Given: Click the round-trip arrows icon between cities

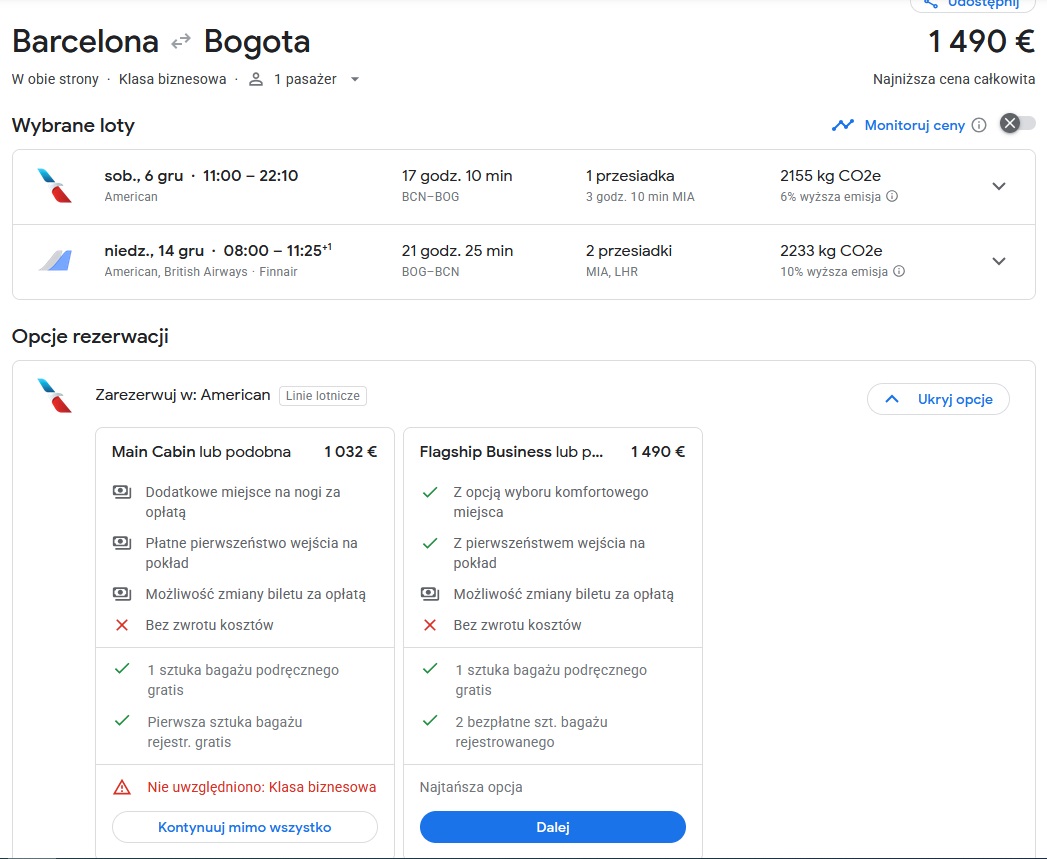Looking at the screenshot, I should click(x=180, y=43).
